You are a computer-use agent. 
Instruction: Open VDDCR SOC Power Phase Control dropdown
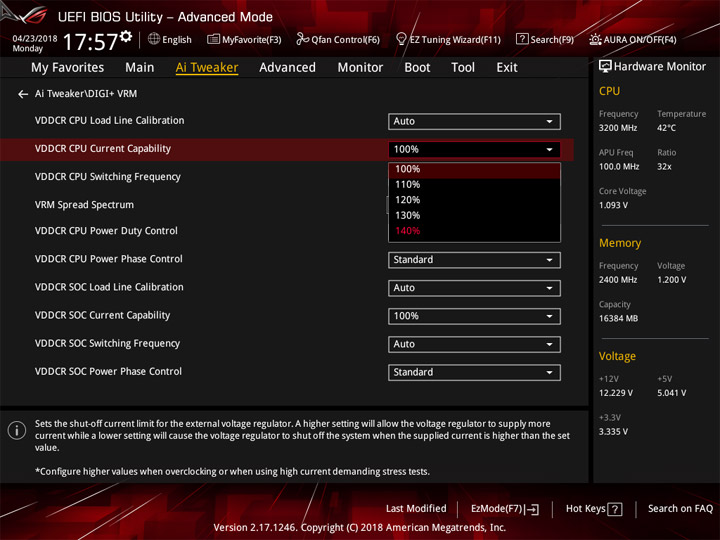(474, 372)
